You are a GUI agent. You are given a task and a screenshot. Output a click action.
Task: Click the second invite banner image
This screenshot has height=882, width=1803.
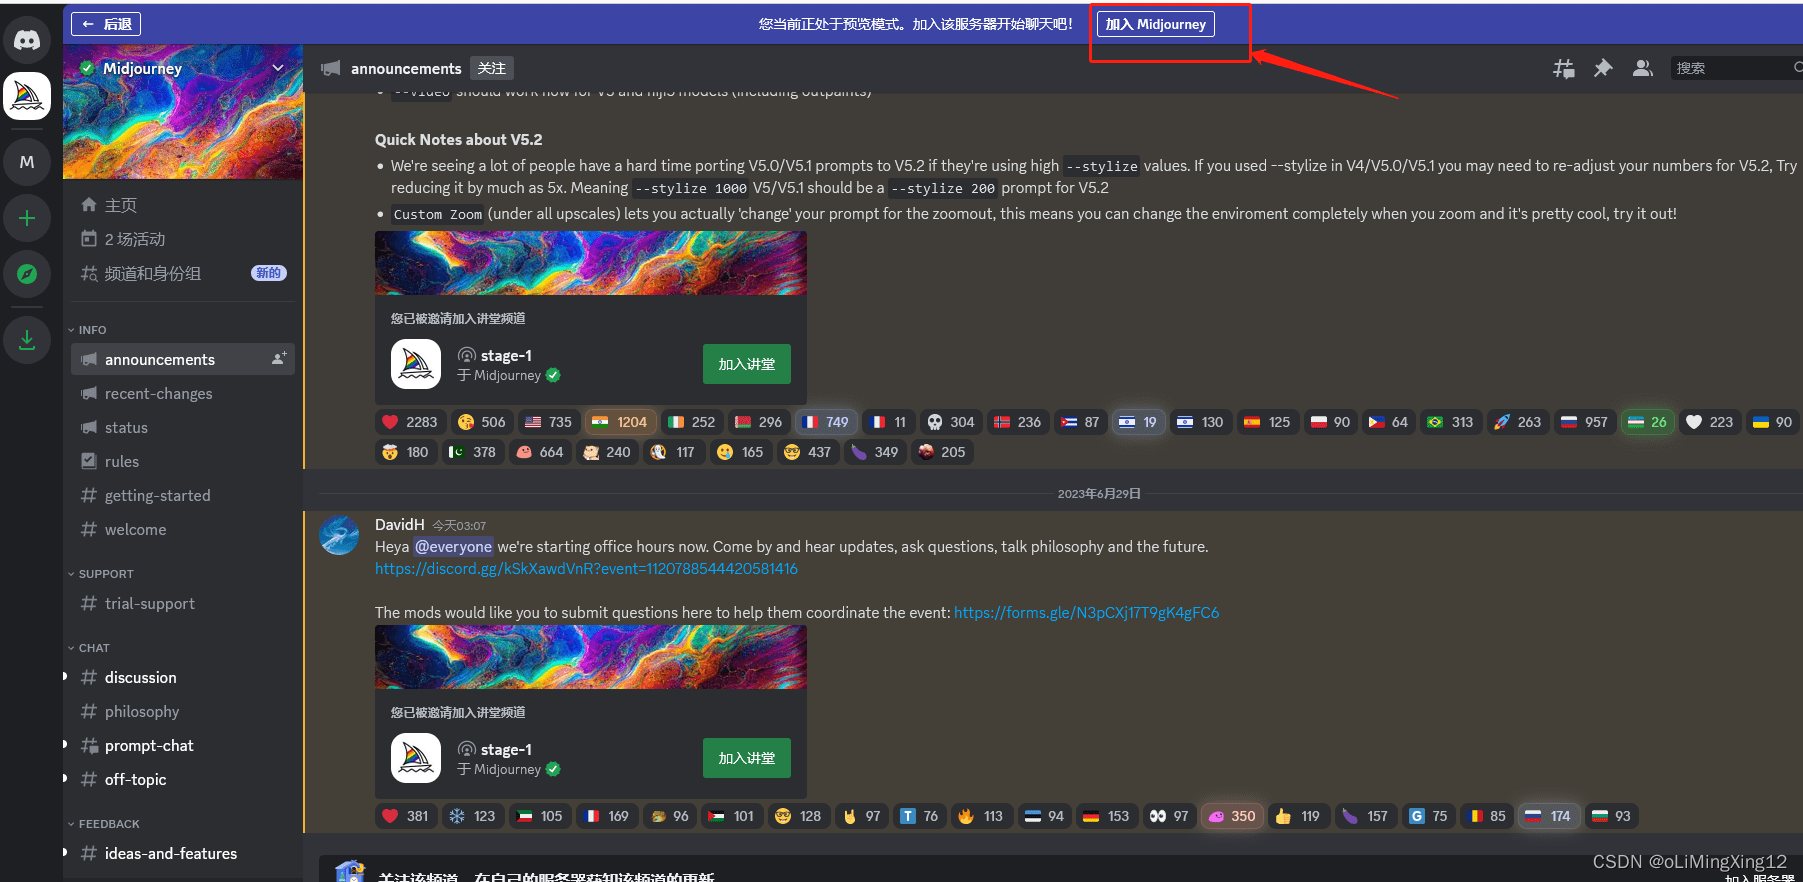(x=591, y=657)
